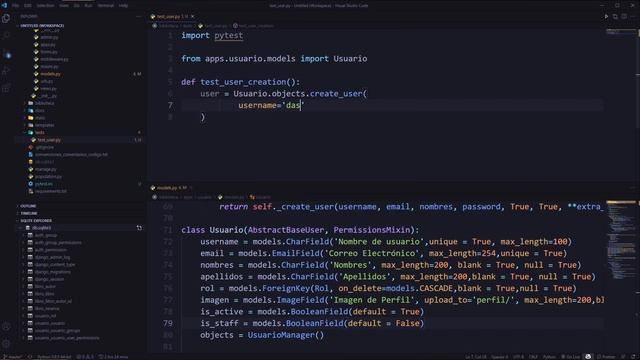Open models.py in the Explorer tree
Viewport: 640px width, 360px height.
pos(50,74)
